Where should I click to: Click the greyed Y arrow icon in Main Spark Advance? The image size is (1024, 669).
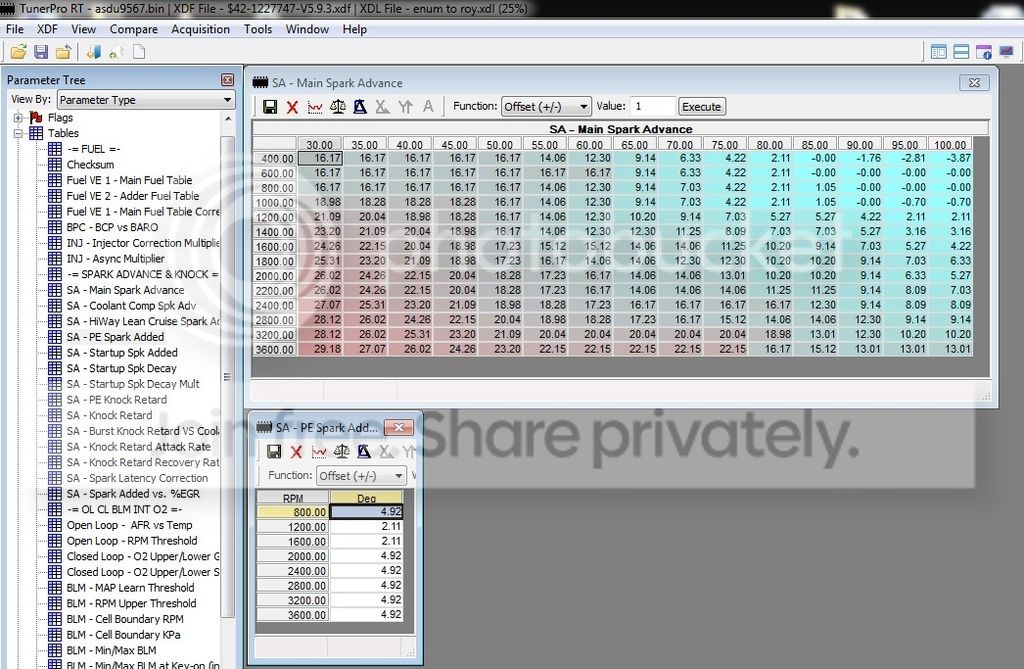[x=406, y=106]
